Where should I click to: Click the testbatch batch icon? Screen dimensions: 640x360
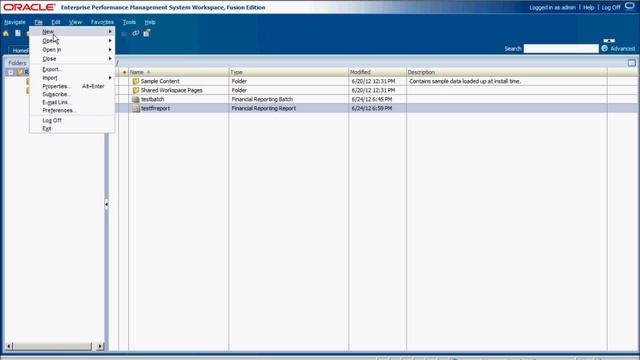click(136, 99)
